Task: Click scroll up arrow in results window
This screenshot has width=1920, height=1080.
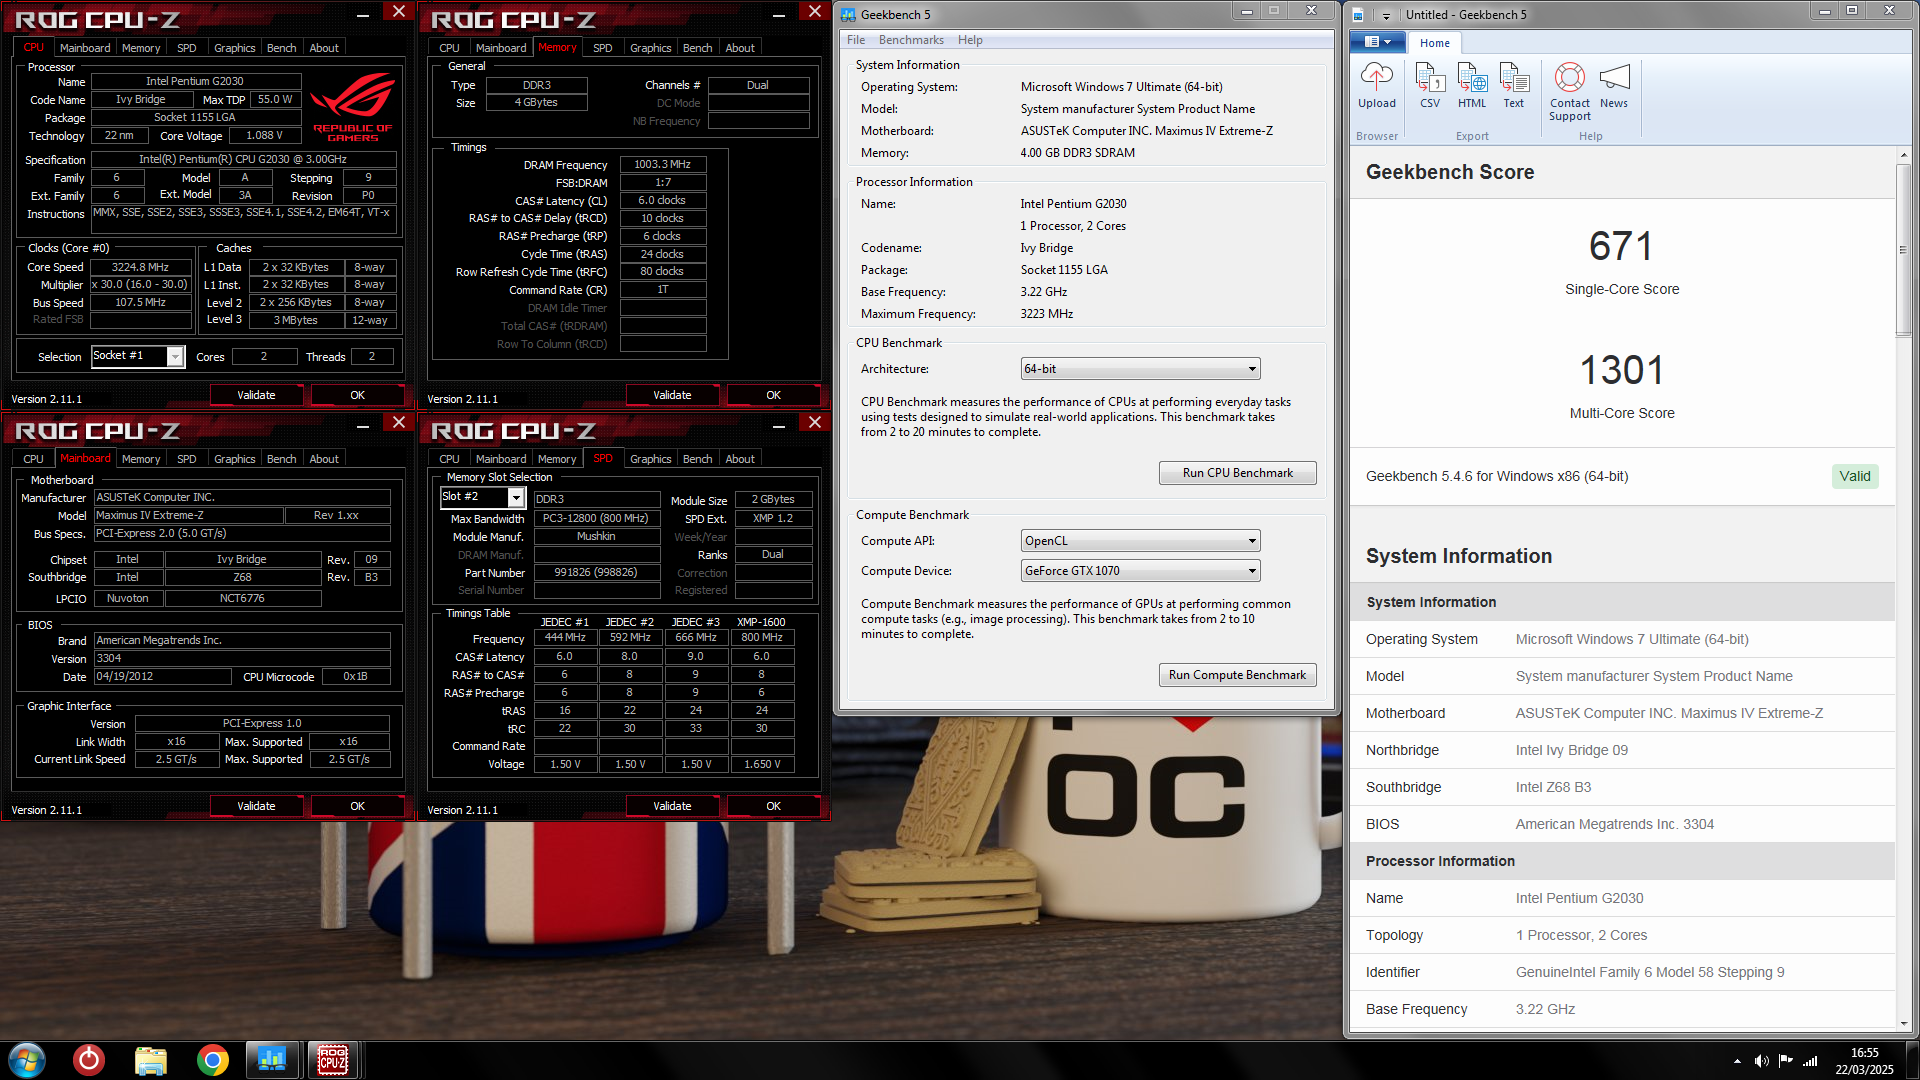Action: click(x=1903, y=156)
